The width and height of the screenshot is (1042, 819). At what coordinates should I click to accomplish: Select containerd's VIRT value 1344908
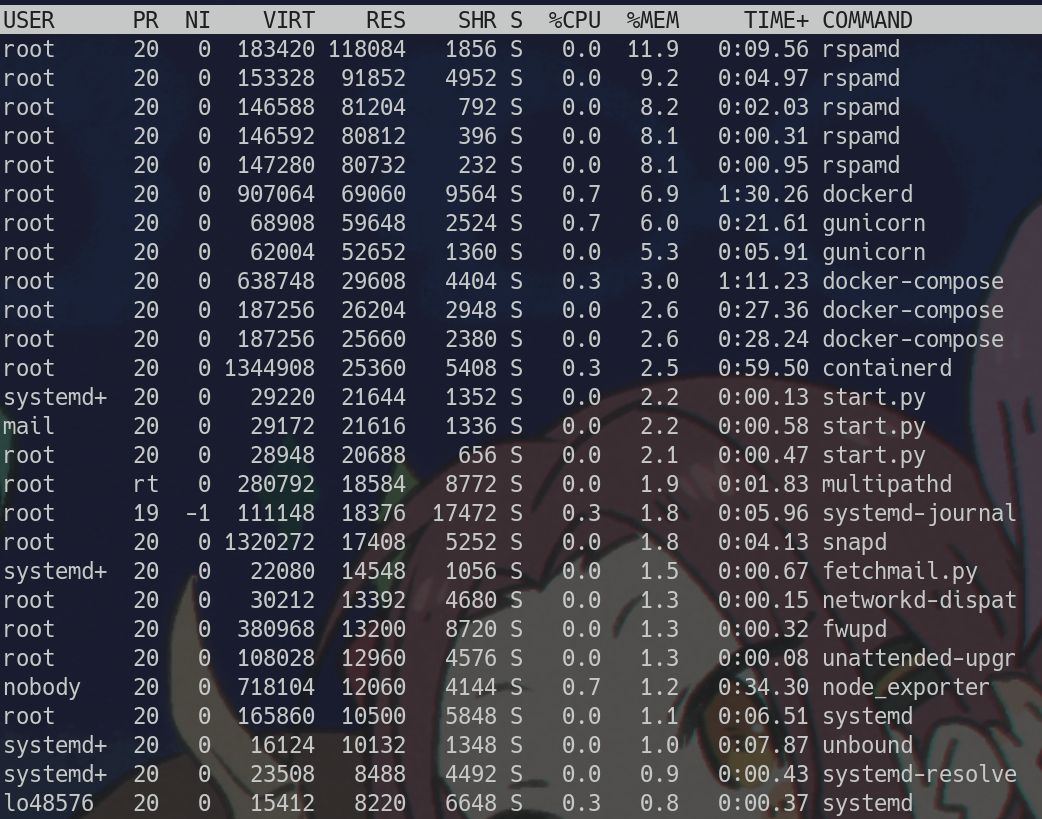[269, 368]
